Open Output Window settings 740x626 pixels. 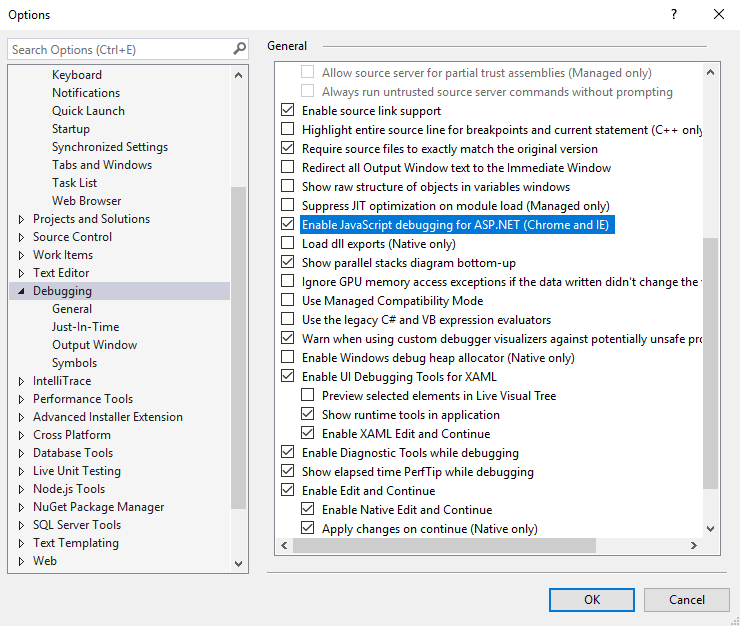[94, 345]
